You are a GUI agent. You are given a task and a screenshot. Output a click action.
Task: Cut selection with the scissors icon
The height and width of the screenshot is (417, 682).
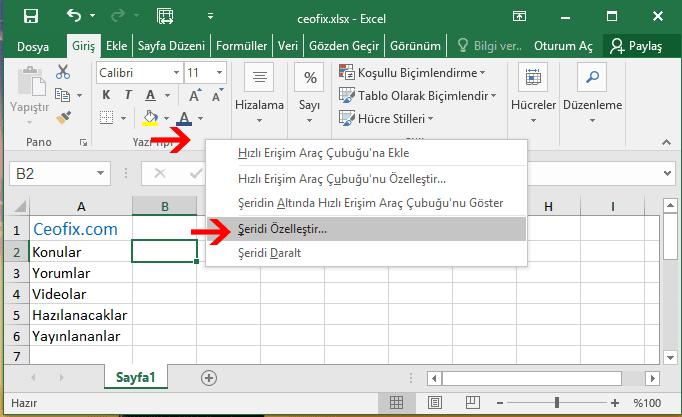click(63, 72)
